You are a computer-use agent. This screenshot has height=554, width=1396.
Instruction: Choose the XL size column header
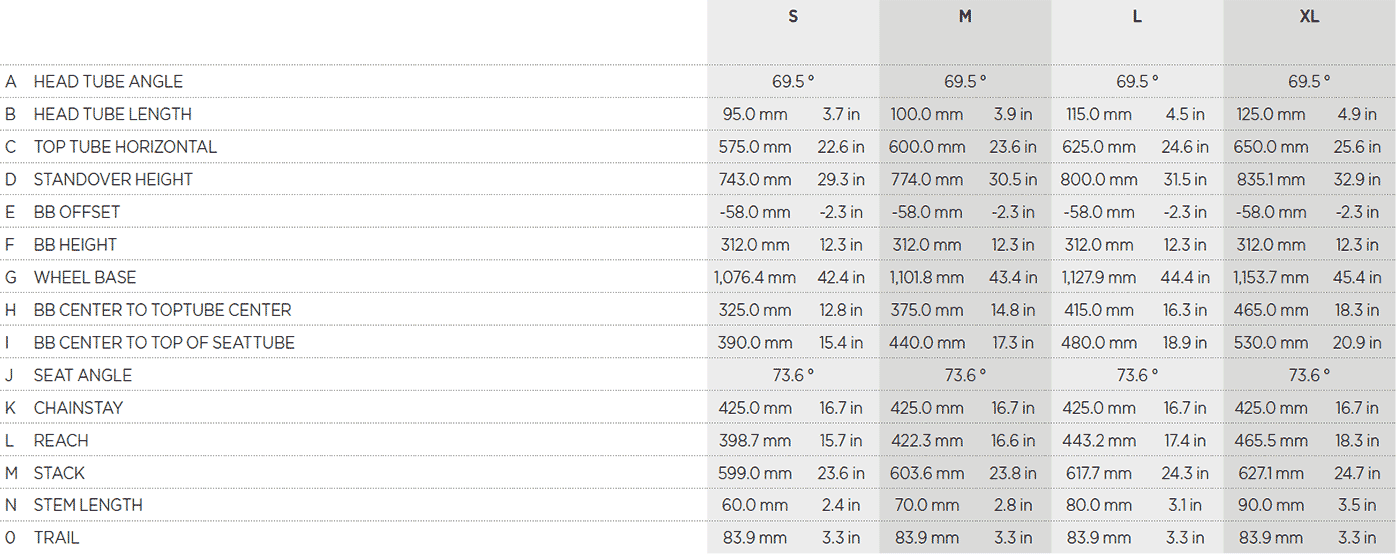(1309, 17)
